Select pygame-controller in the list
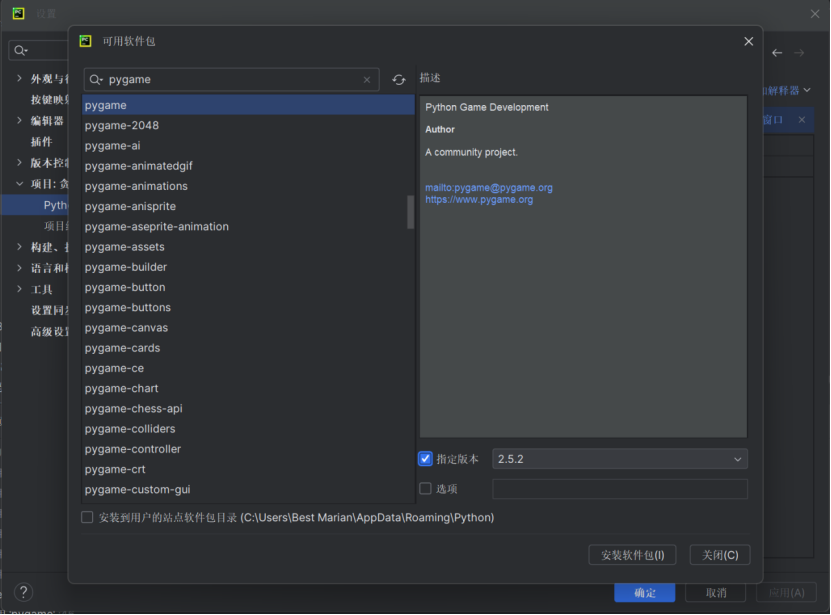Screen dimensions: 831x615 (248, 449)
